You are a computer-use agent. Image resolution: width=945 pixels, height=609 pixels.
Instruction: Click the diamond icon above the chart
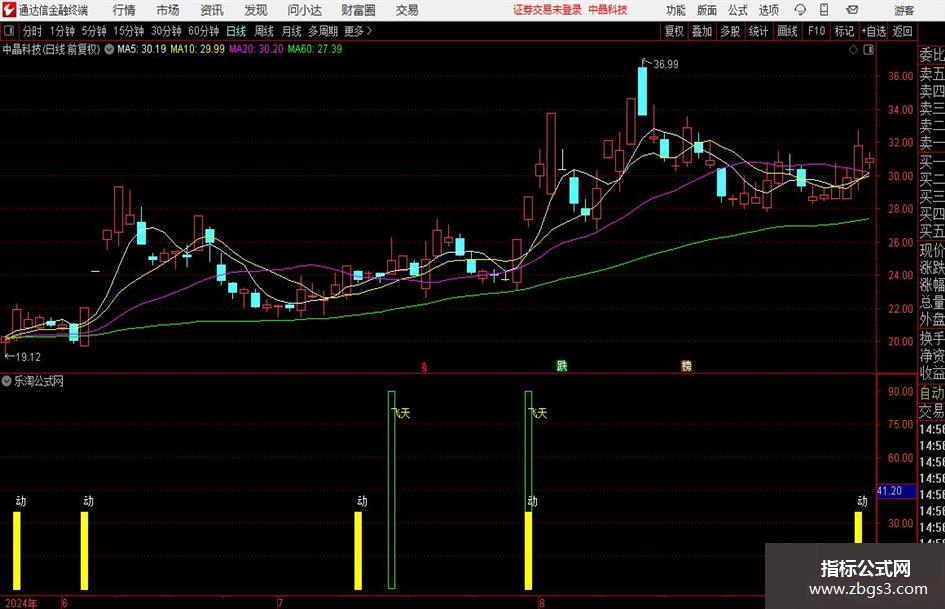[853, 50]
